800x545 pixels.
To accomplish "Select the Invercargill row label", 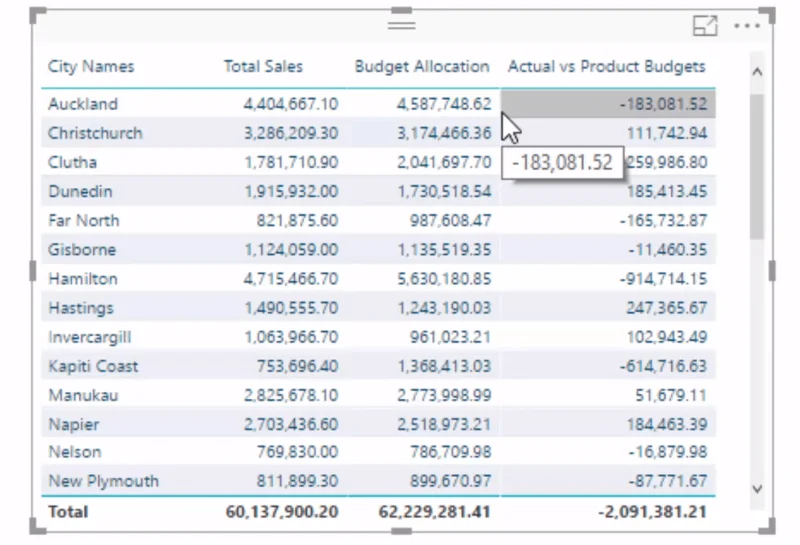I will 90,337.
